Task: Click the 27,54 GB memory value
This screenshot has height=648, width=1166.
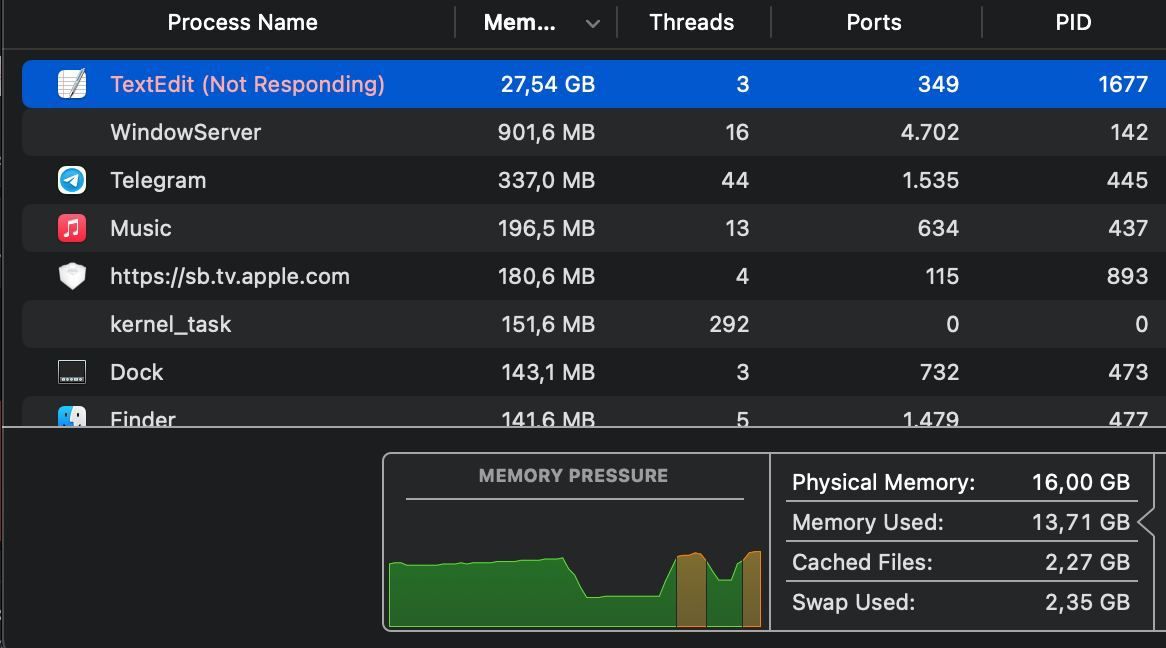Action: [548, 84]
